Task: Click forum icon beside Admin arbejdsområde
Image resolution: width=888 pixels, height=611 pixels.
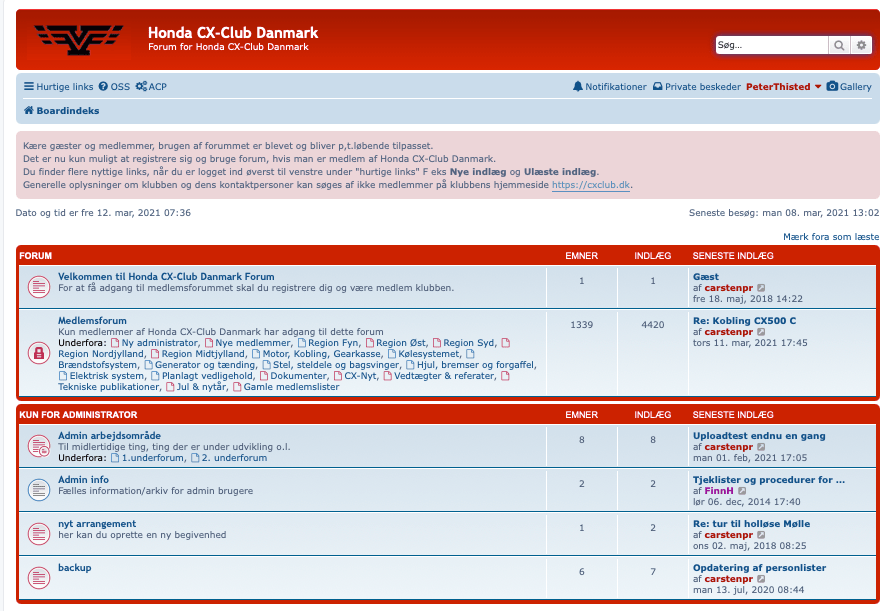Action: [x=39, y=446]
